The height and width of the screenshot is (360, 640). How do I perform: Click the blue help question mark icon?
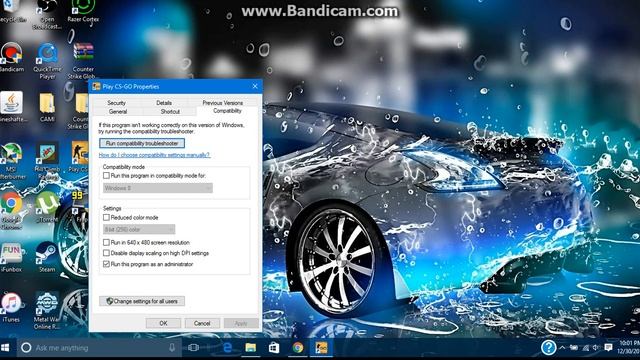point(549,348)
